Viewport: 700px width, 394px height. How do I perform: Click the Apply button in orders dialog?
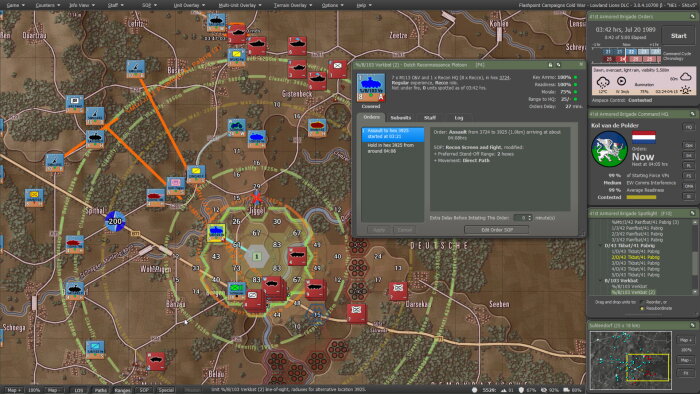tap(379, 230)
